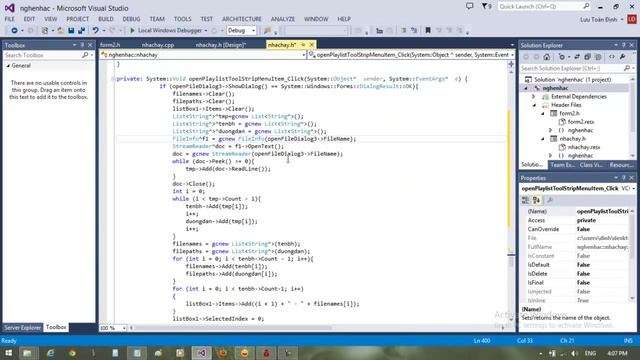Open Internet Explorer from the taskbar
640x360 pixels.
click(x=50, y=353)
